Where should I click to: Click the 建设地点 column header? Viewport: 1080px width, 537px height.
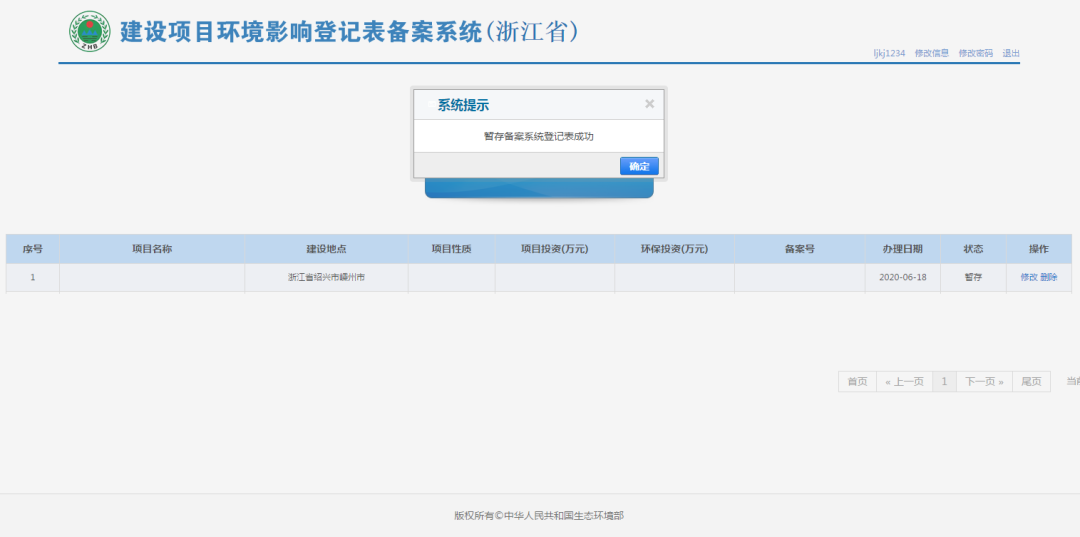pos(326,249)
